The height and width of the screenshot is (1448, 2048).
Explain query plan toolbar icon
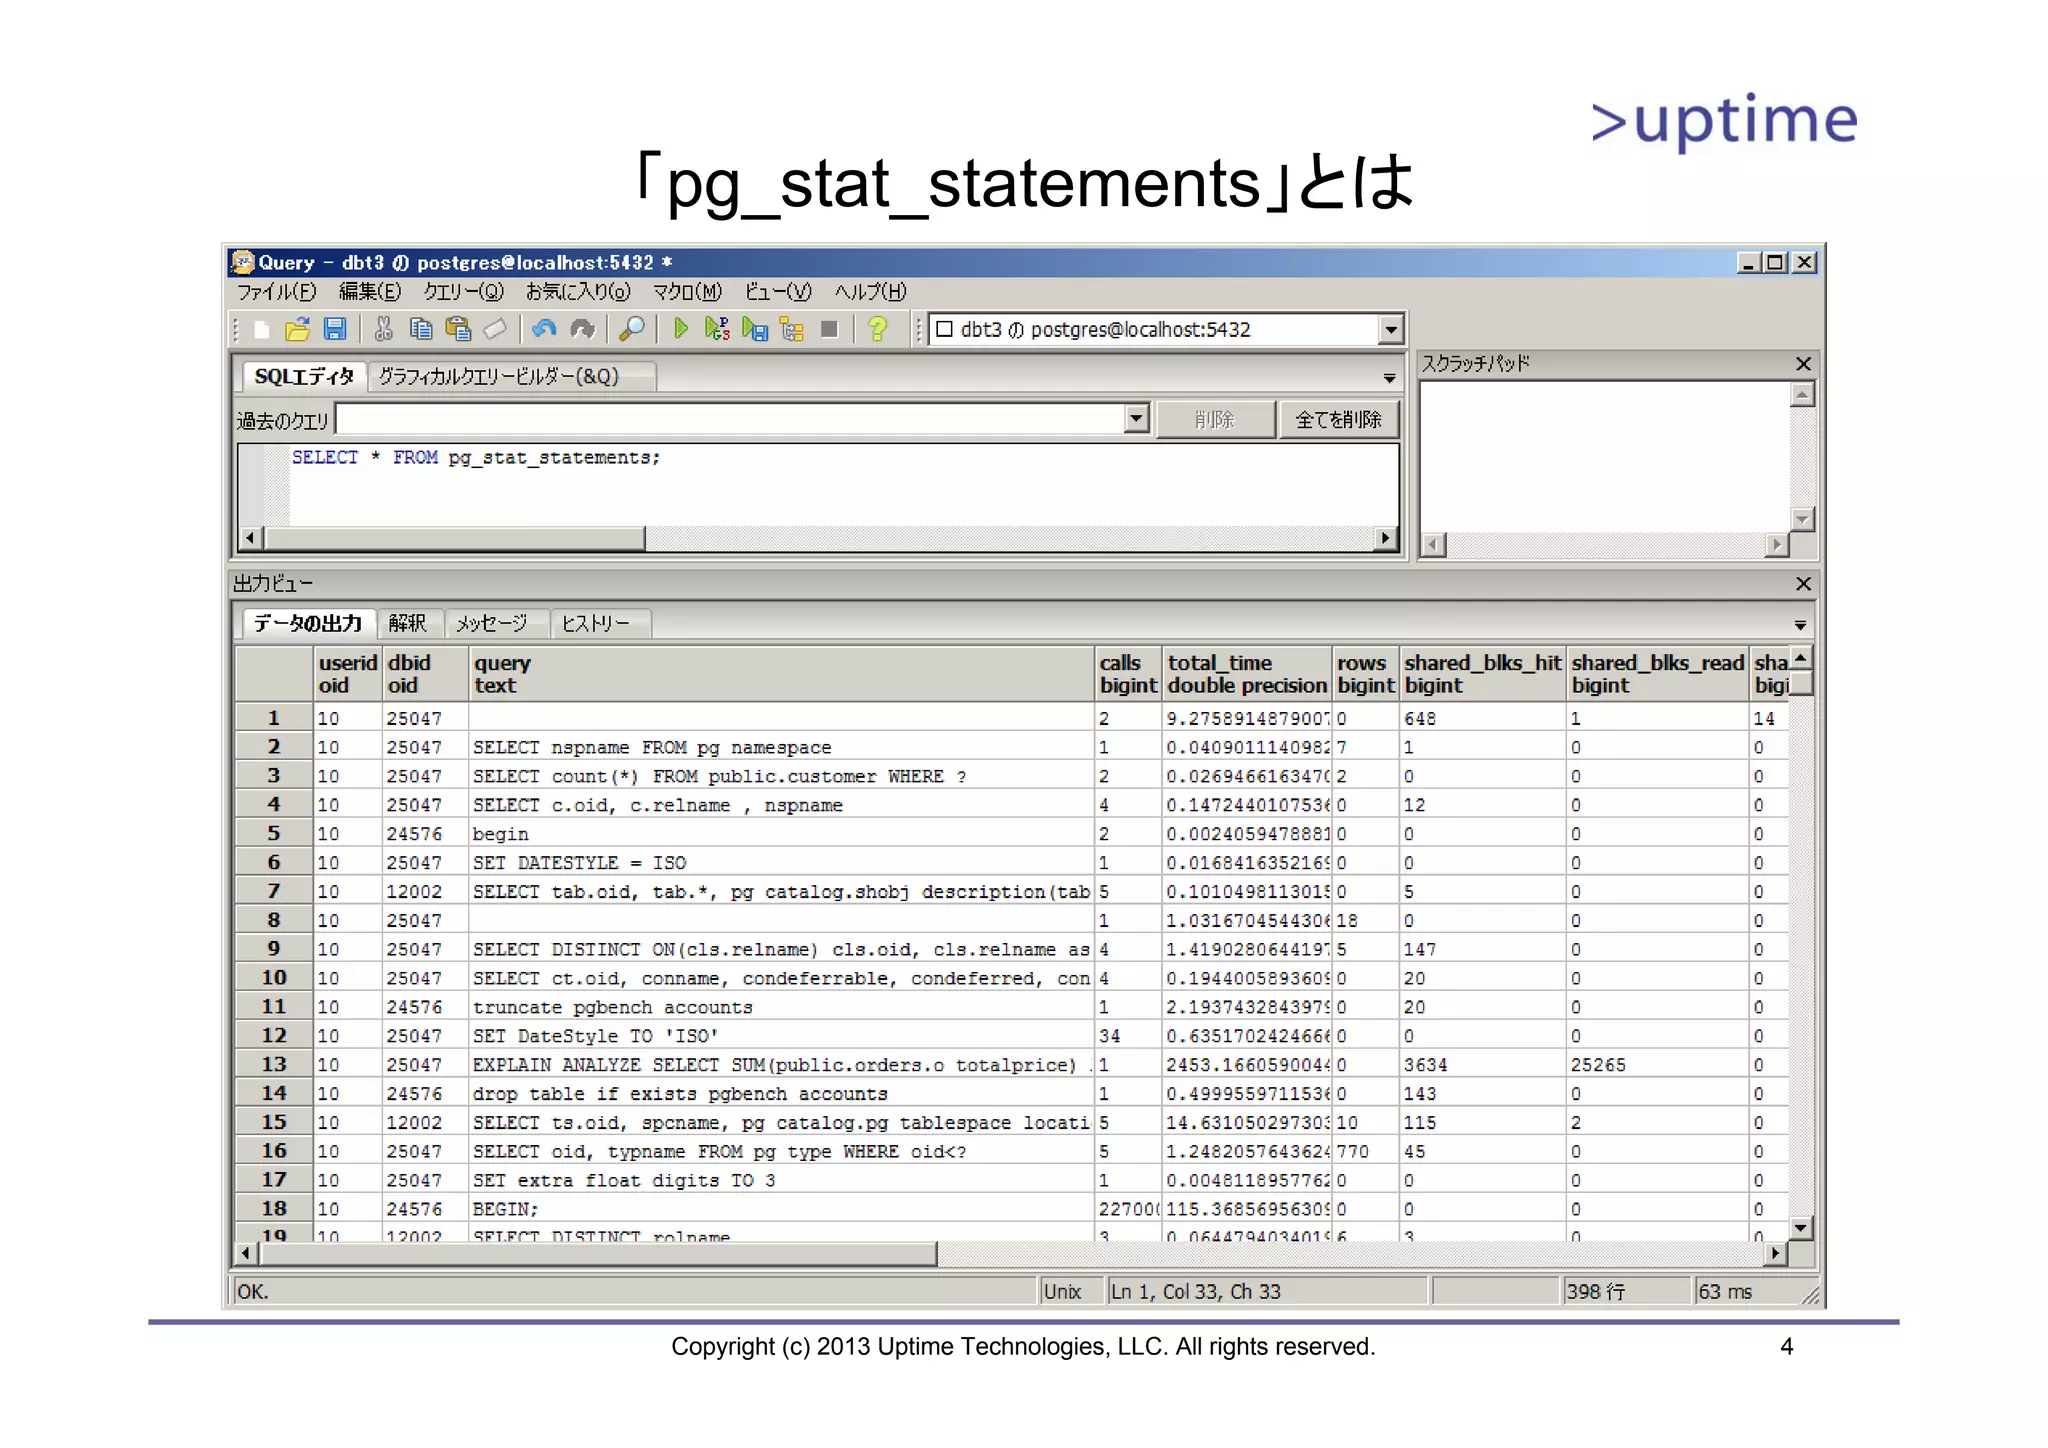[792, 329]
